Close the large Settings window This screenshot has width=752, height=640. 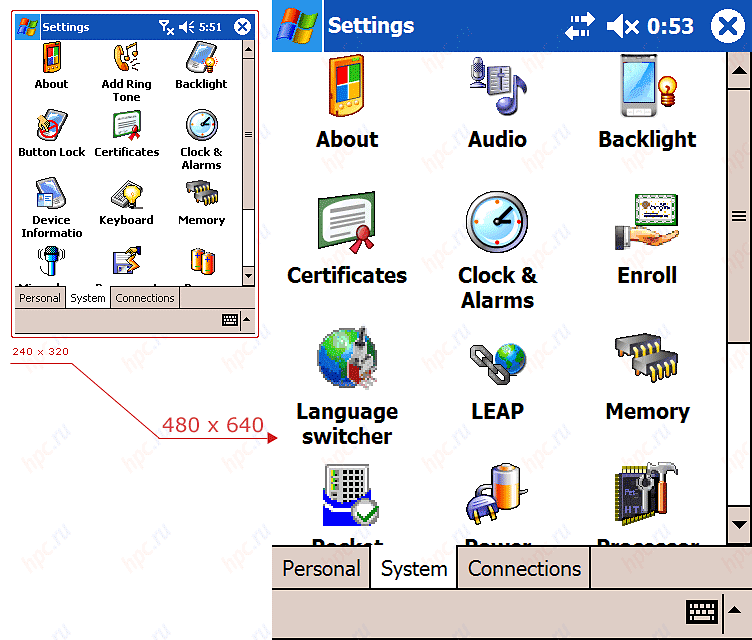pos(728,26)
